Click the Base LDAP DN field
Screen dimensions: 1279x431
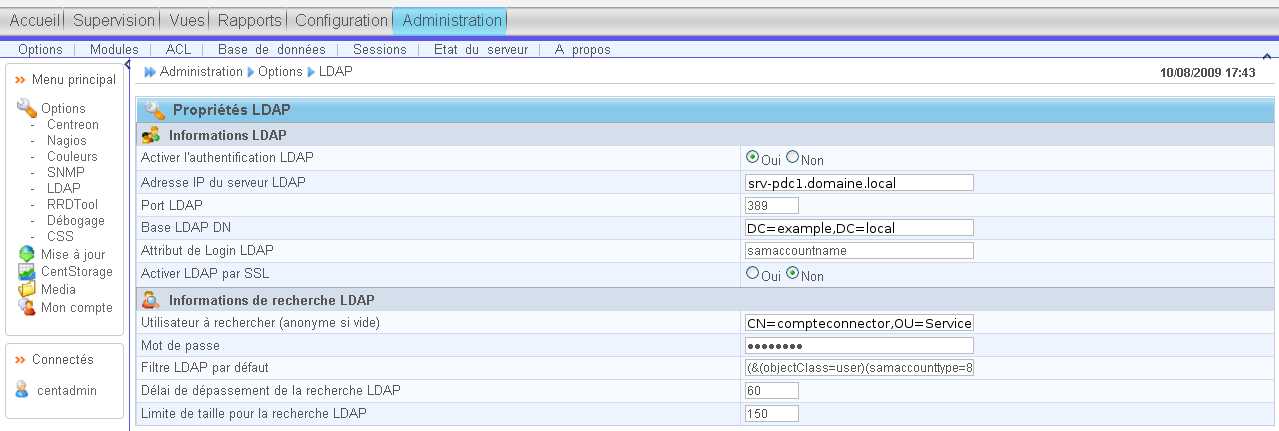(x=859, y=228)
